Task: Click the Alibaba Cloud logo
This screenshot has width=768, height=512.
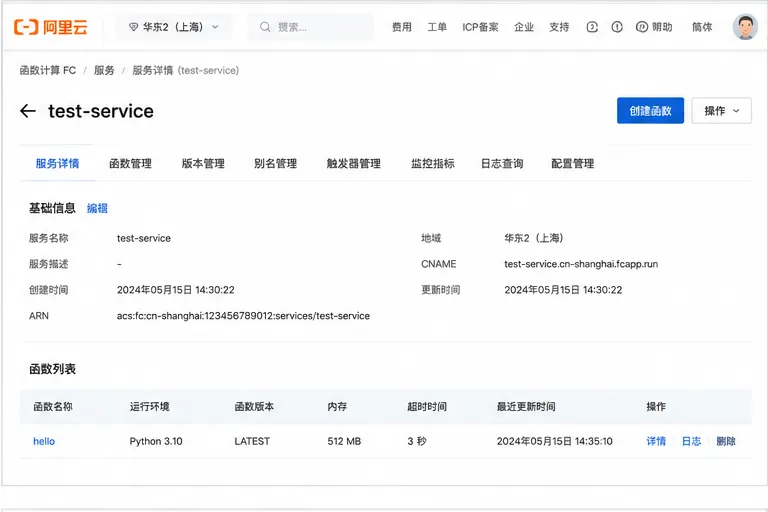Action: pos(50,27)
